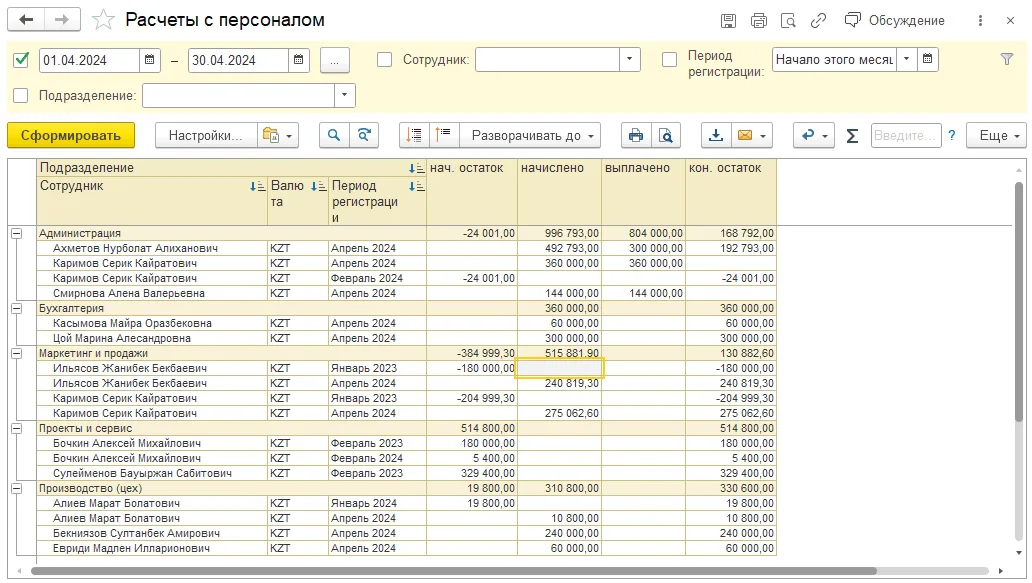Screen dimensions: 1032x583
Task: Click the period selection ellipsis button
Action: click(335, 61)
